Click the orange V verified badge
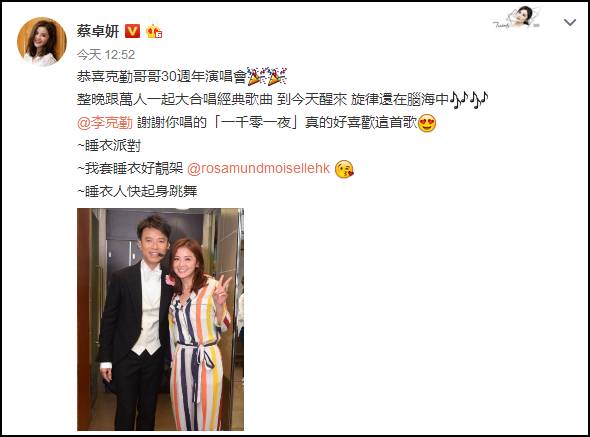Viewport: 590px width, 437px height. click(x=132, y=31)
